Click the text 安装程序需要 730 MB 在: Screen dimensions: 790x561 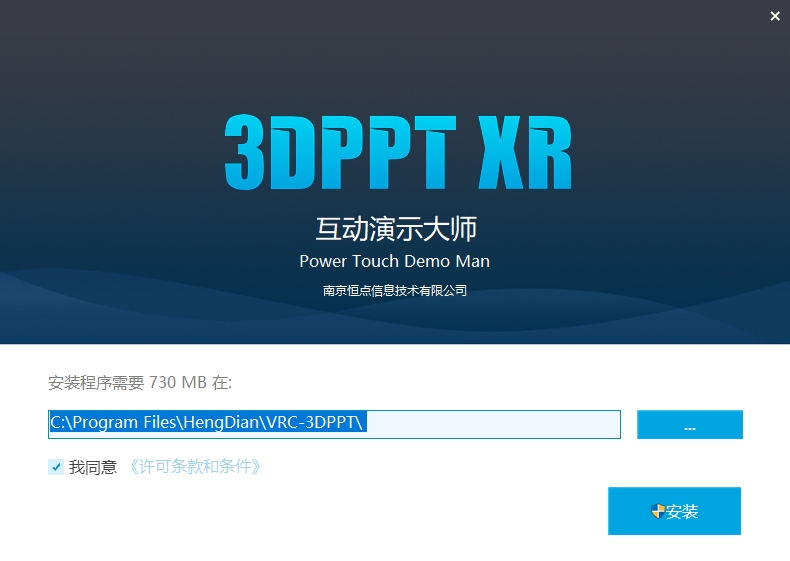click(140, 383)
